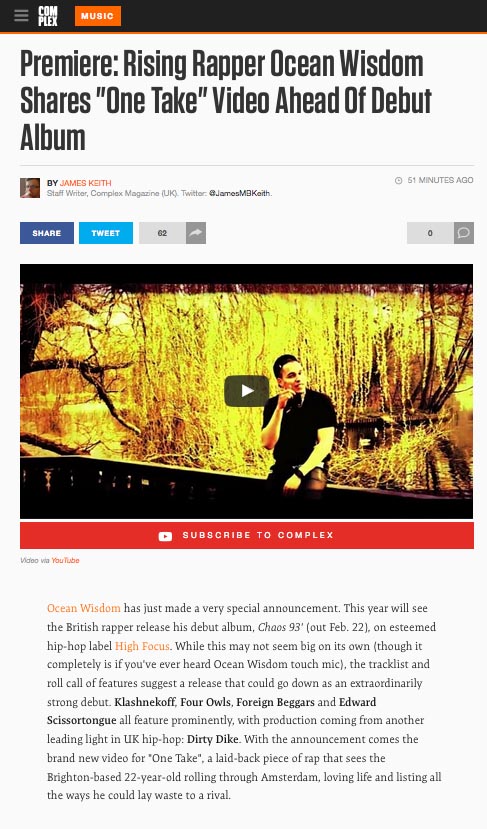
Task: Click the Complex logo
Action: 48,16
